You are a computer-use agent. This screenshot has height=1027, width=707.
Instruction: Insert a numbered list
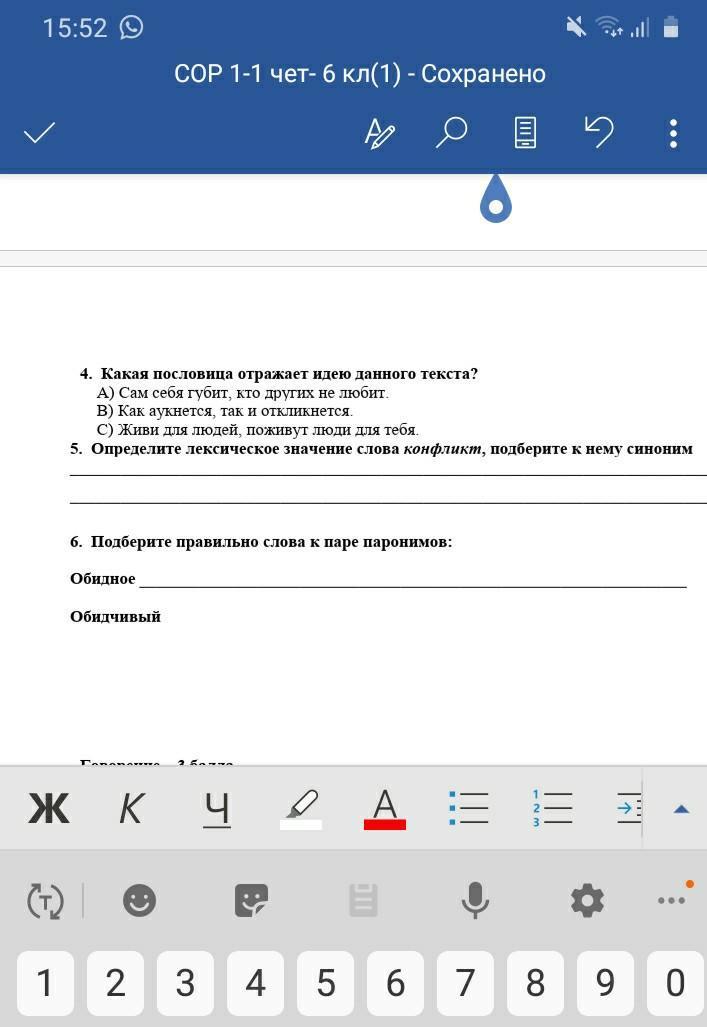click(552, 808)
